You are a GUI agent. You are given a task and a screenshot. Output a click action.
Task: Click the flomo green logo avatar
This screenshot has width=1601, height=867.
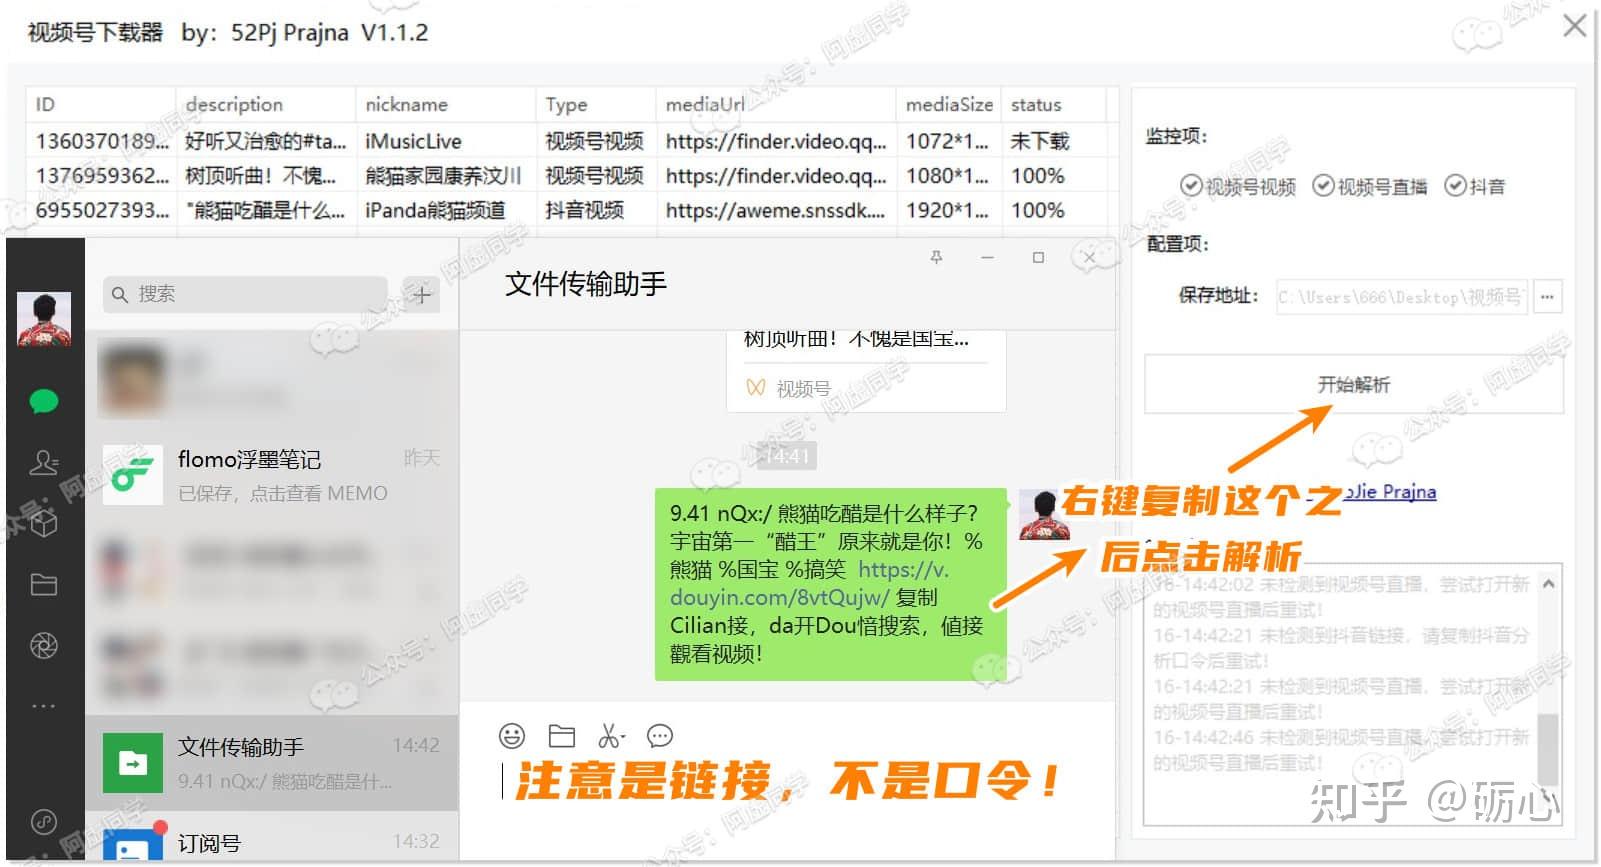pyautogui.click(x=133, y=475)
